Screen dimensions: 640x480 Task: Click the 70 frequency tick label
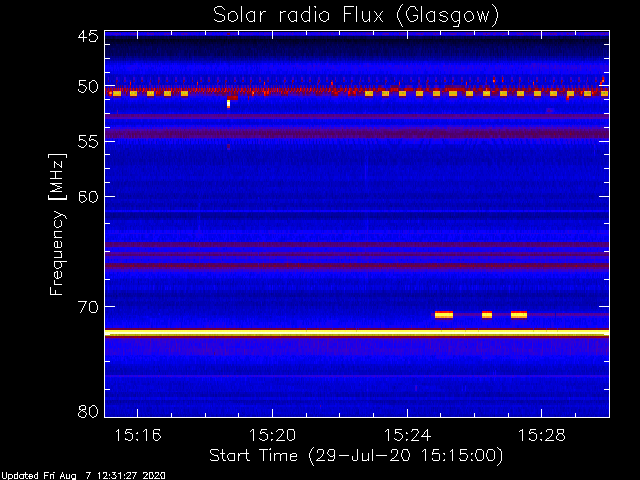click(x=88, y=307)
